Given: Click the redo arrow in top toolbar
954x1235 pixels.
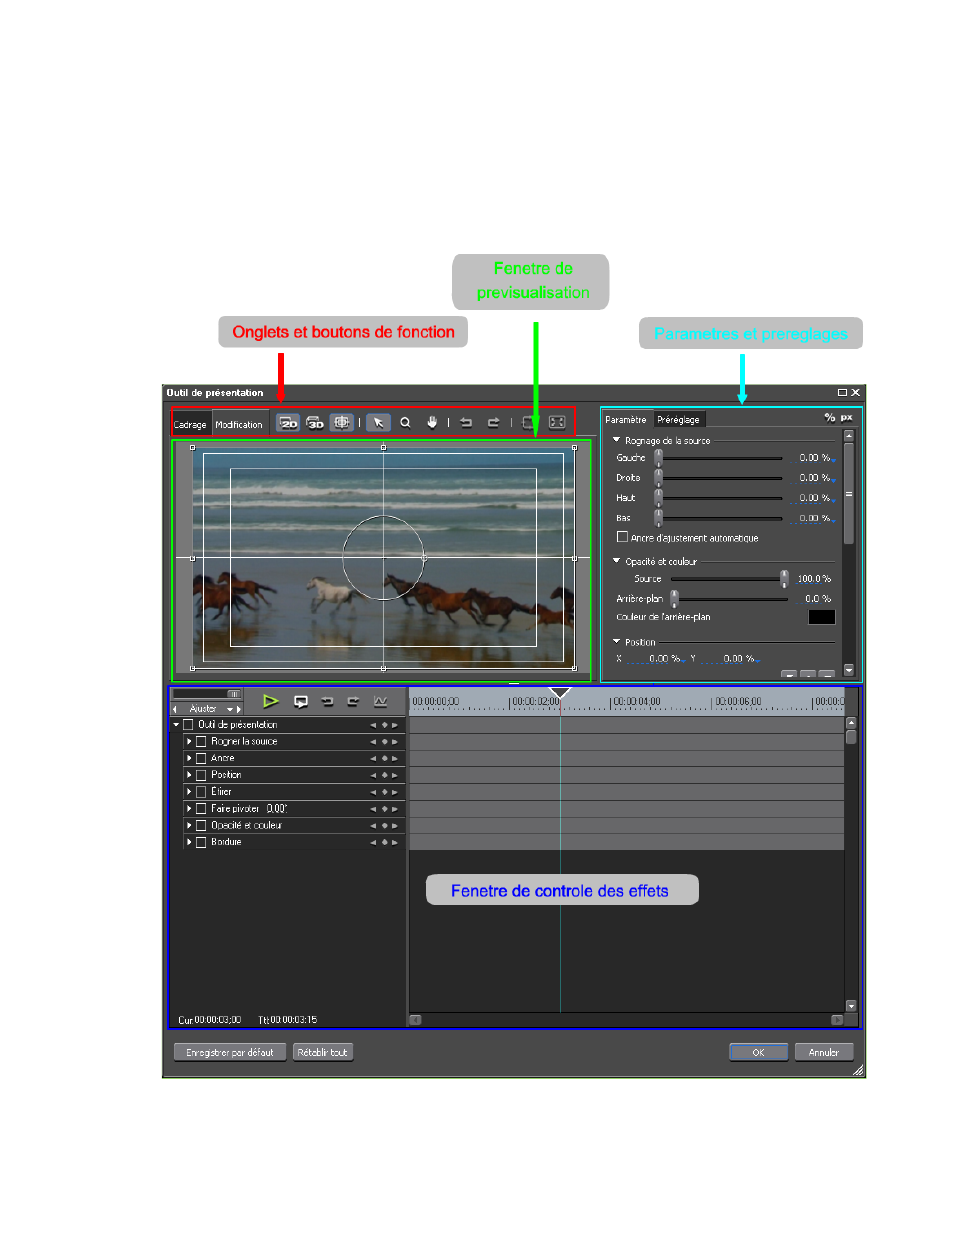Looking at the screenshot, I should point(493,423).
